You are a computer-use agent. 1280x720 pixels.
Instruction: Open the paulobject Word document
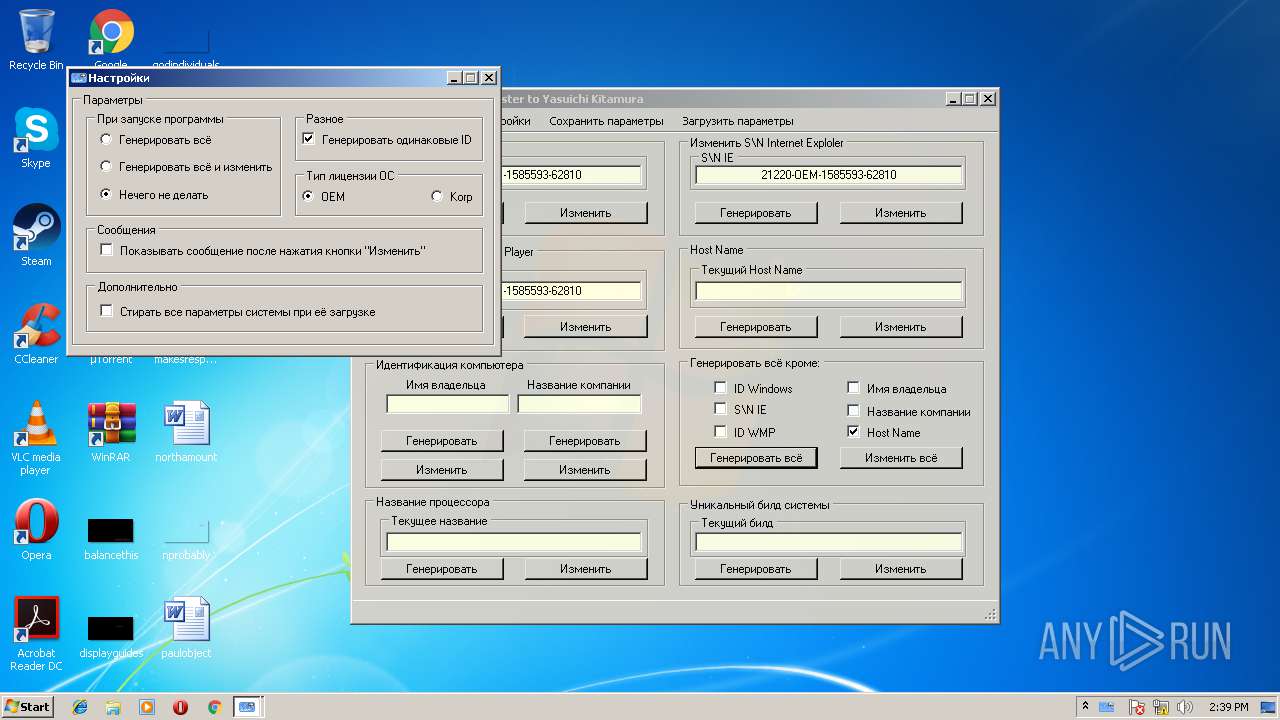point(186,628)
